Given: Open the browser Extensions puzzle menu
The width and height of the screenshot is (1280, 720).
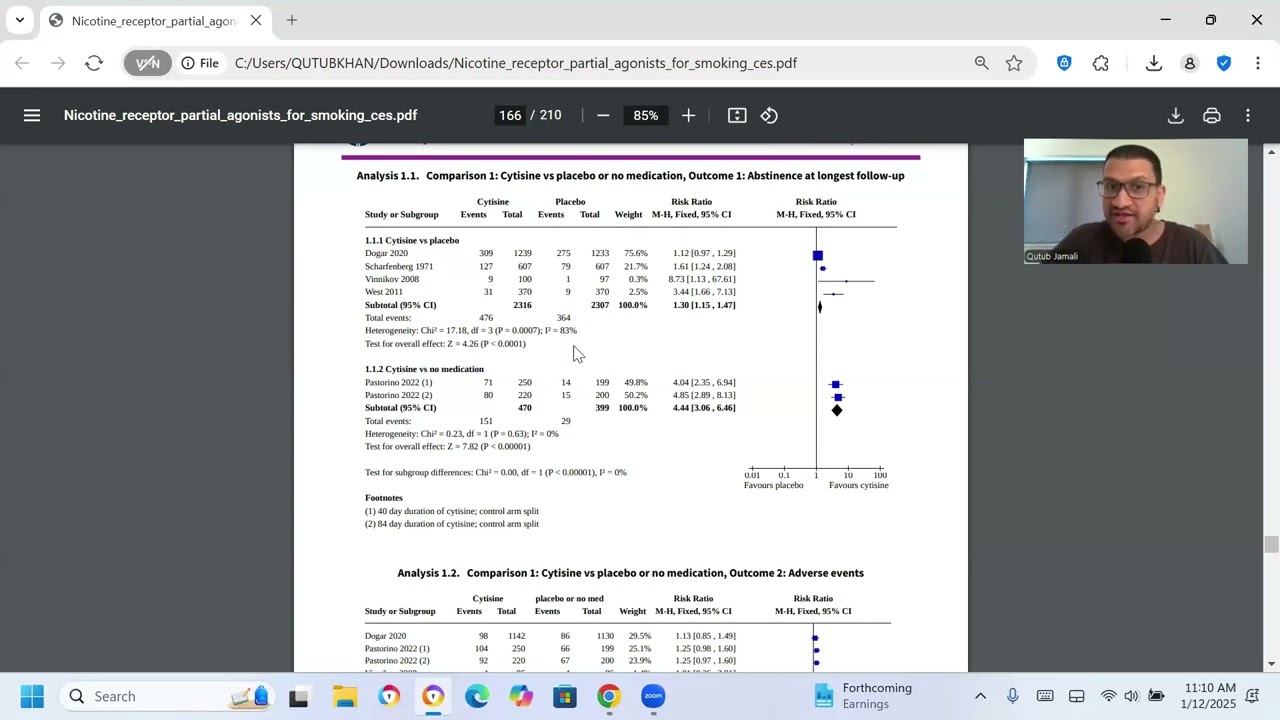Looking at the screenshot, I should [1101, 63].
